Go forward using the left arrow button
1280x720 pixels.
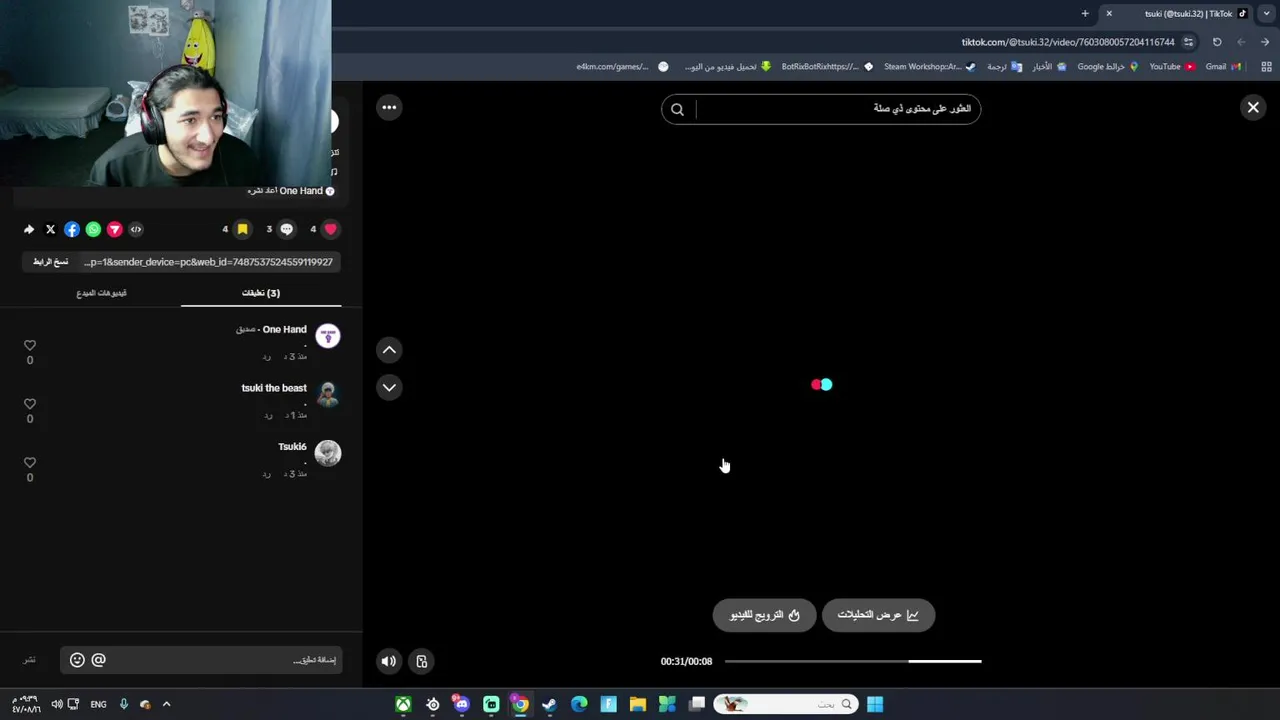tap(1241, 42)
